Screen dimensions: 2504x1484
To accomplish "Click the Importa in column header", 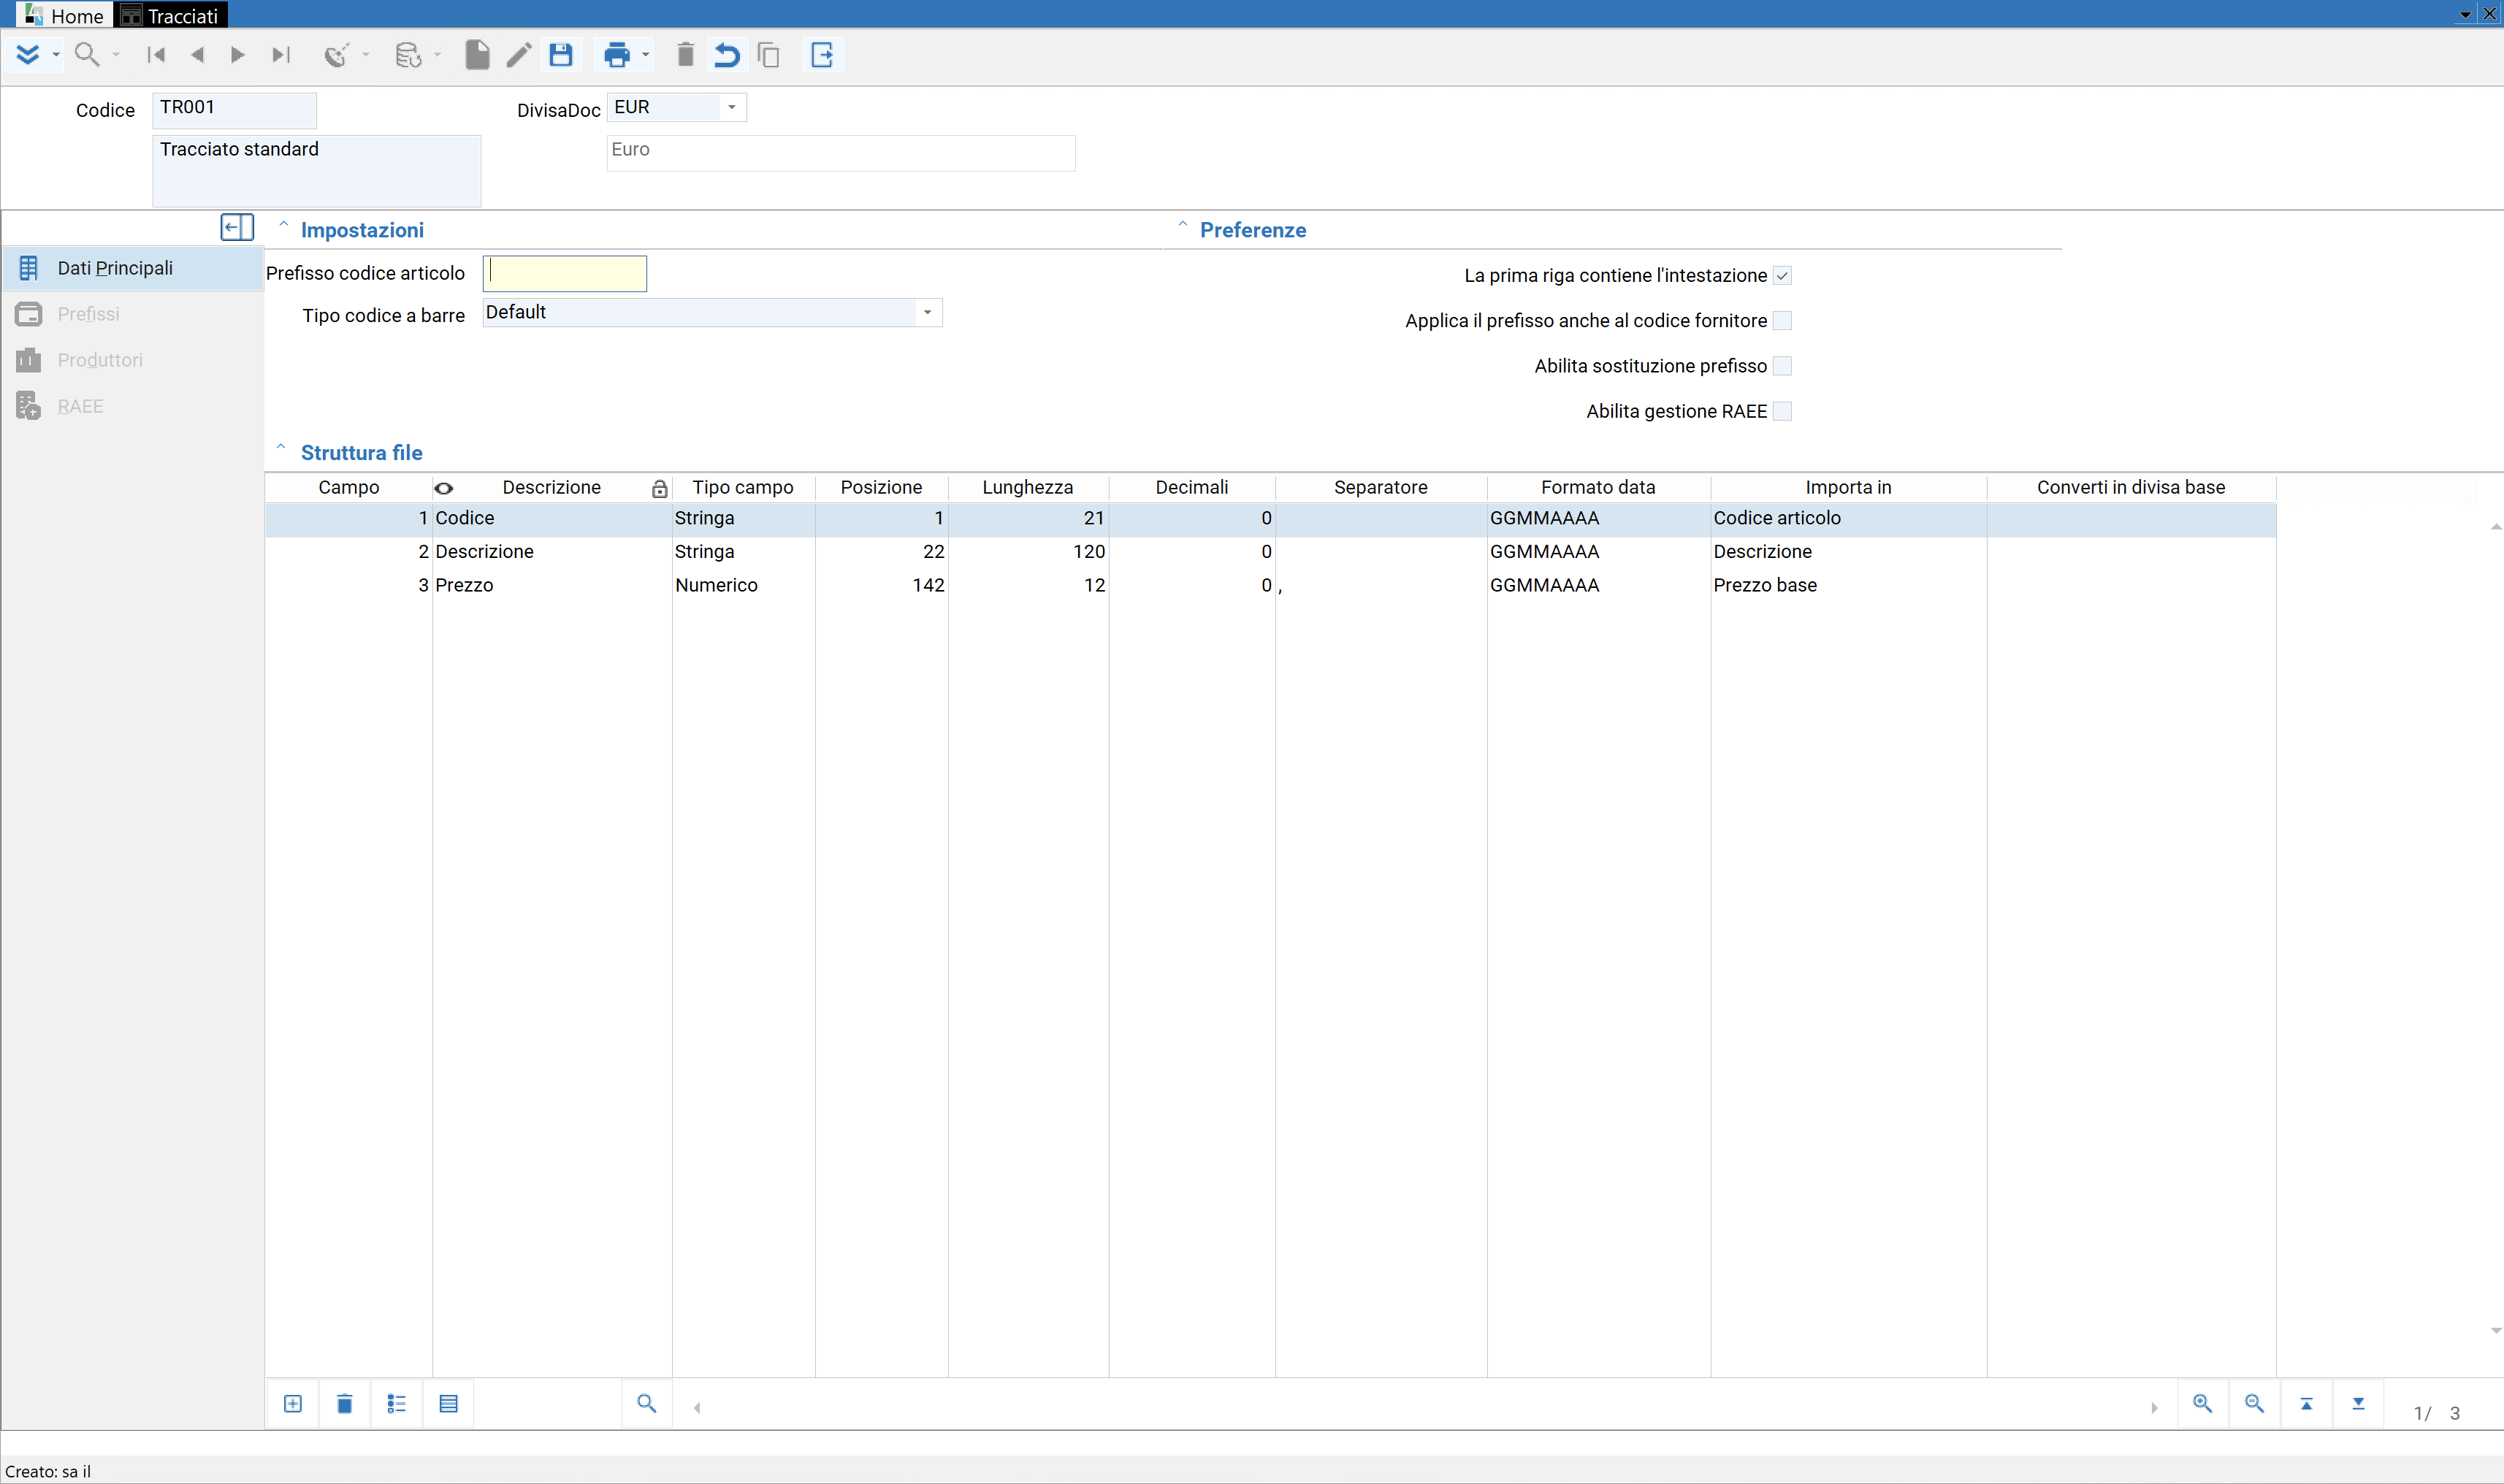I will pyautogui.click(x=1848, y=488).
